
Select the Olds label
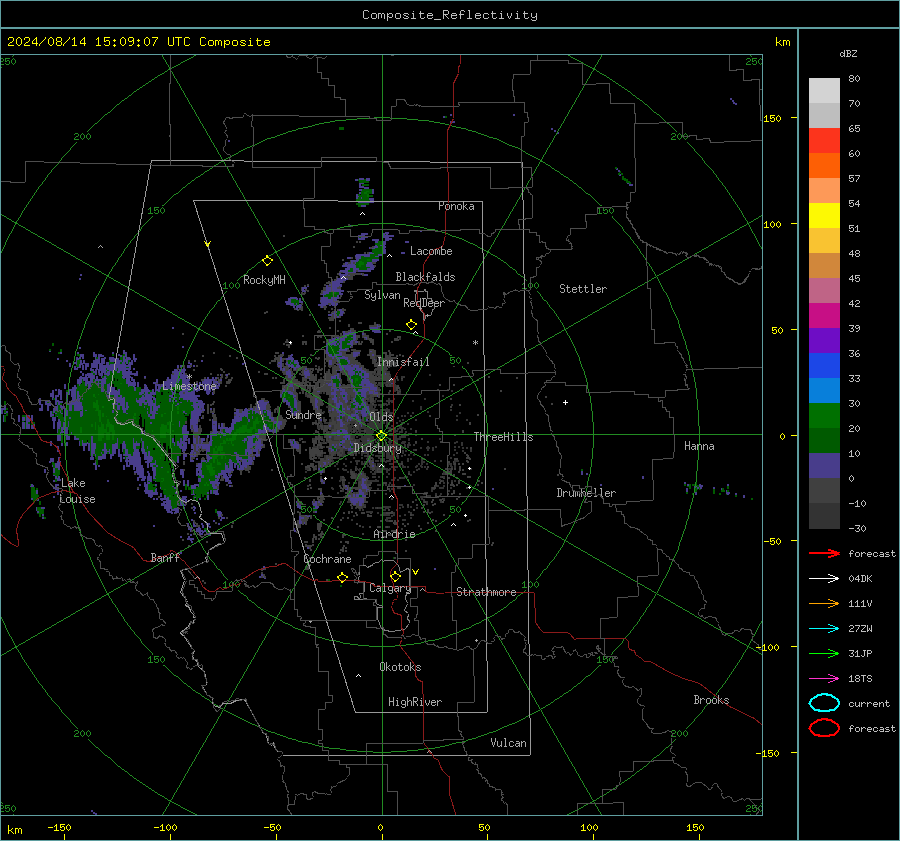[x=381, y=417]
